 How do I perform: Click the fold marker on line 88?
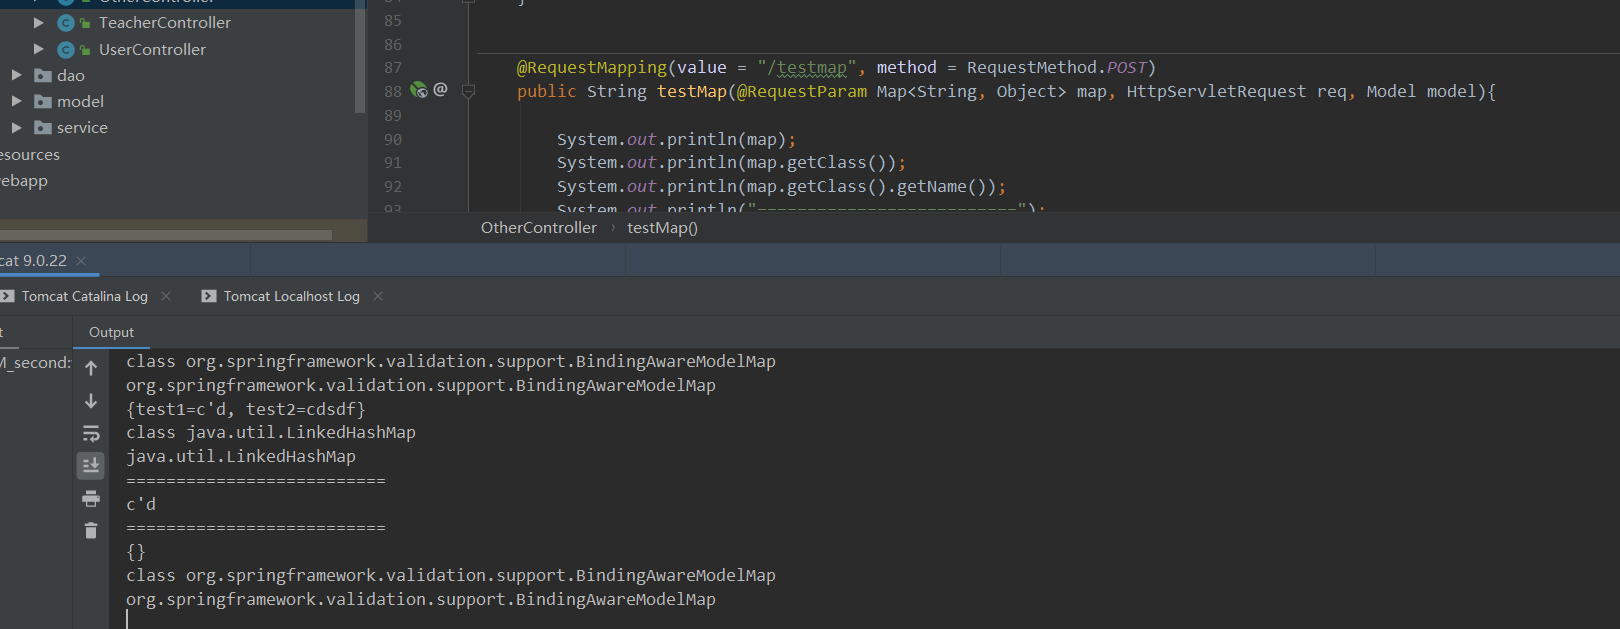468,91
